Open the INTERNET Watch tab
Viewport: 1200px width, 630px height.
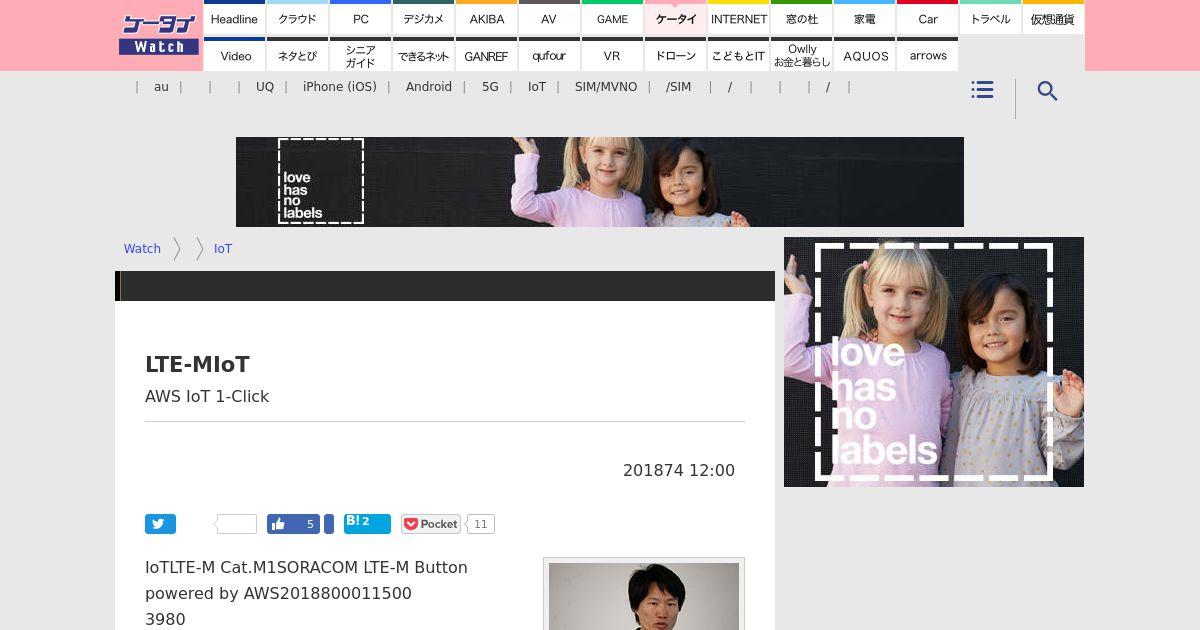(x=738, y=19)
